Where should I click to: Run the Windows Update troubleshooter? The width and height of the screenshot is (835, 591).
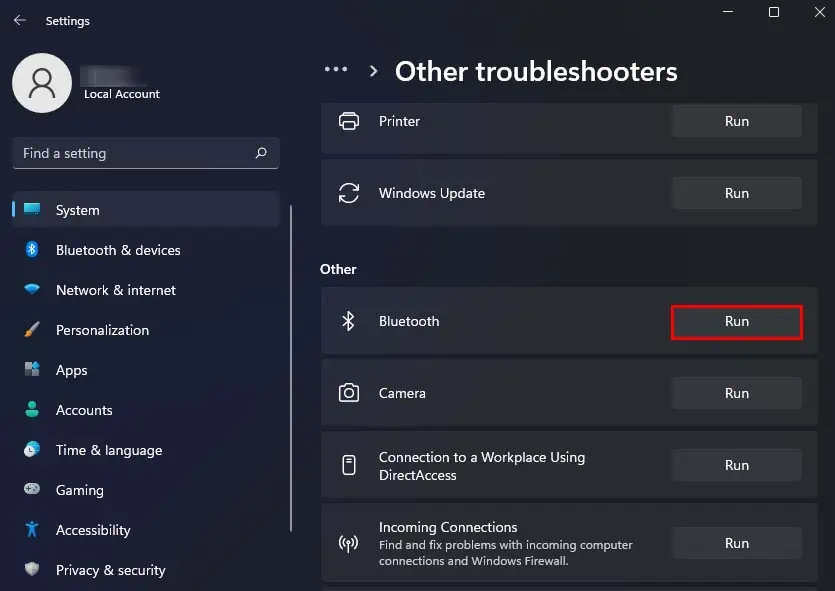[x=736, y=192]
